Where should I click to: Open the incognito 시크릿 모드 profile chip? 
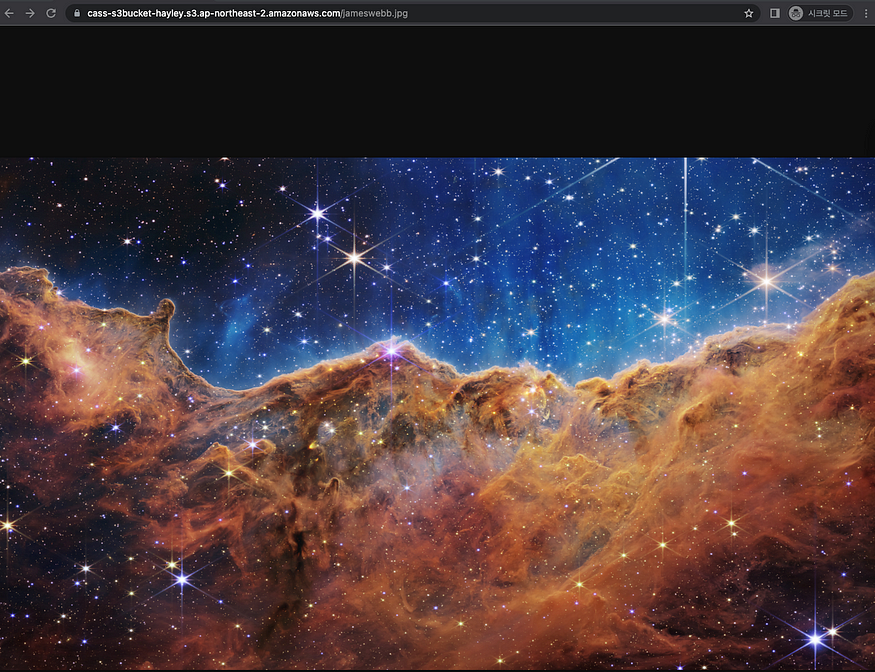pyautogui.click(x=820, y=13)
